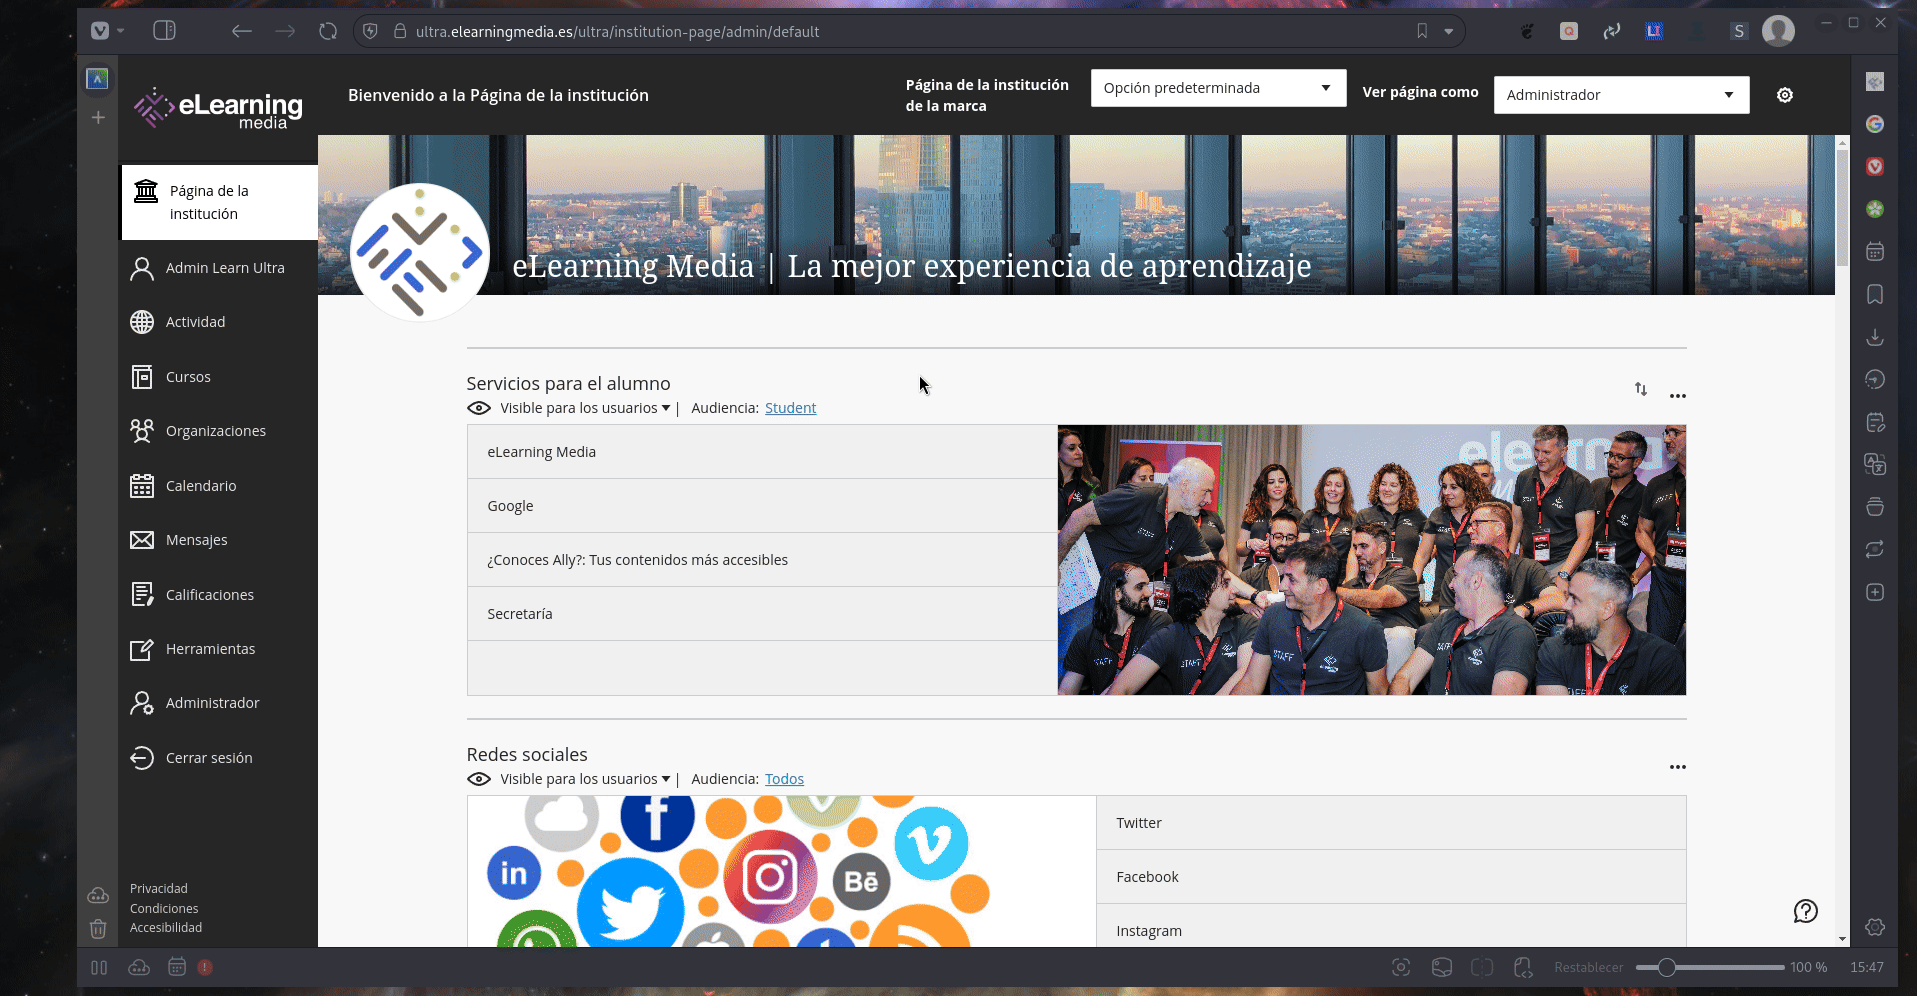The image size is (1917, 996).
Task: Open Calificaciones in the left menu
Action: (219, 595)
